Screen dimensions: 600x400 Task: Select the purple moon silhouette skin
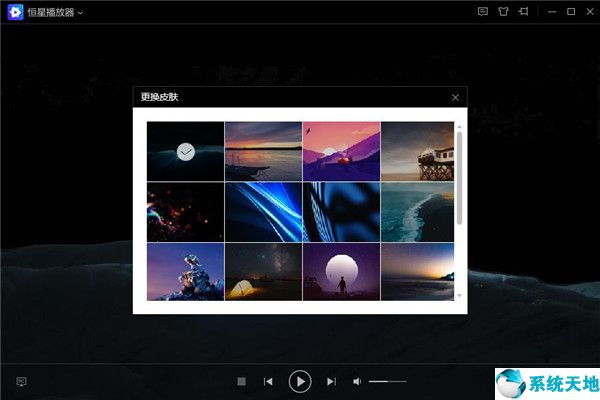tap(342, 272)
